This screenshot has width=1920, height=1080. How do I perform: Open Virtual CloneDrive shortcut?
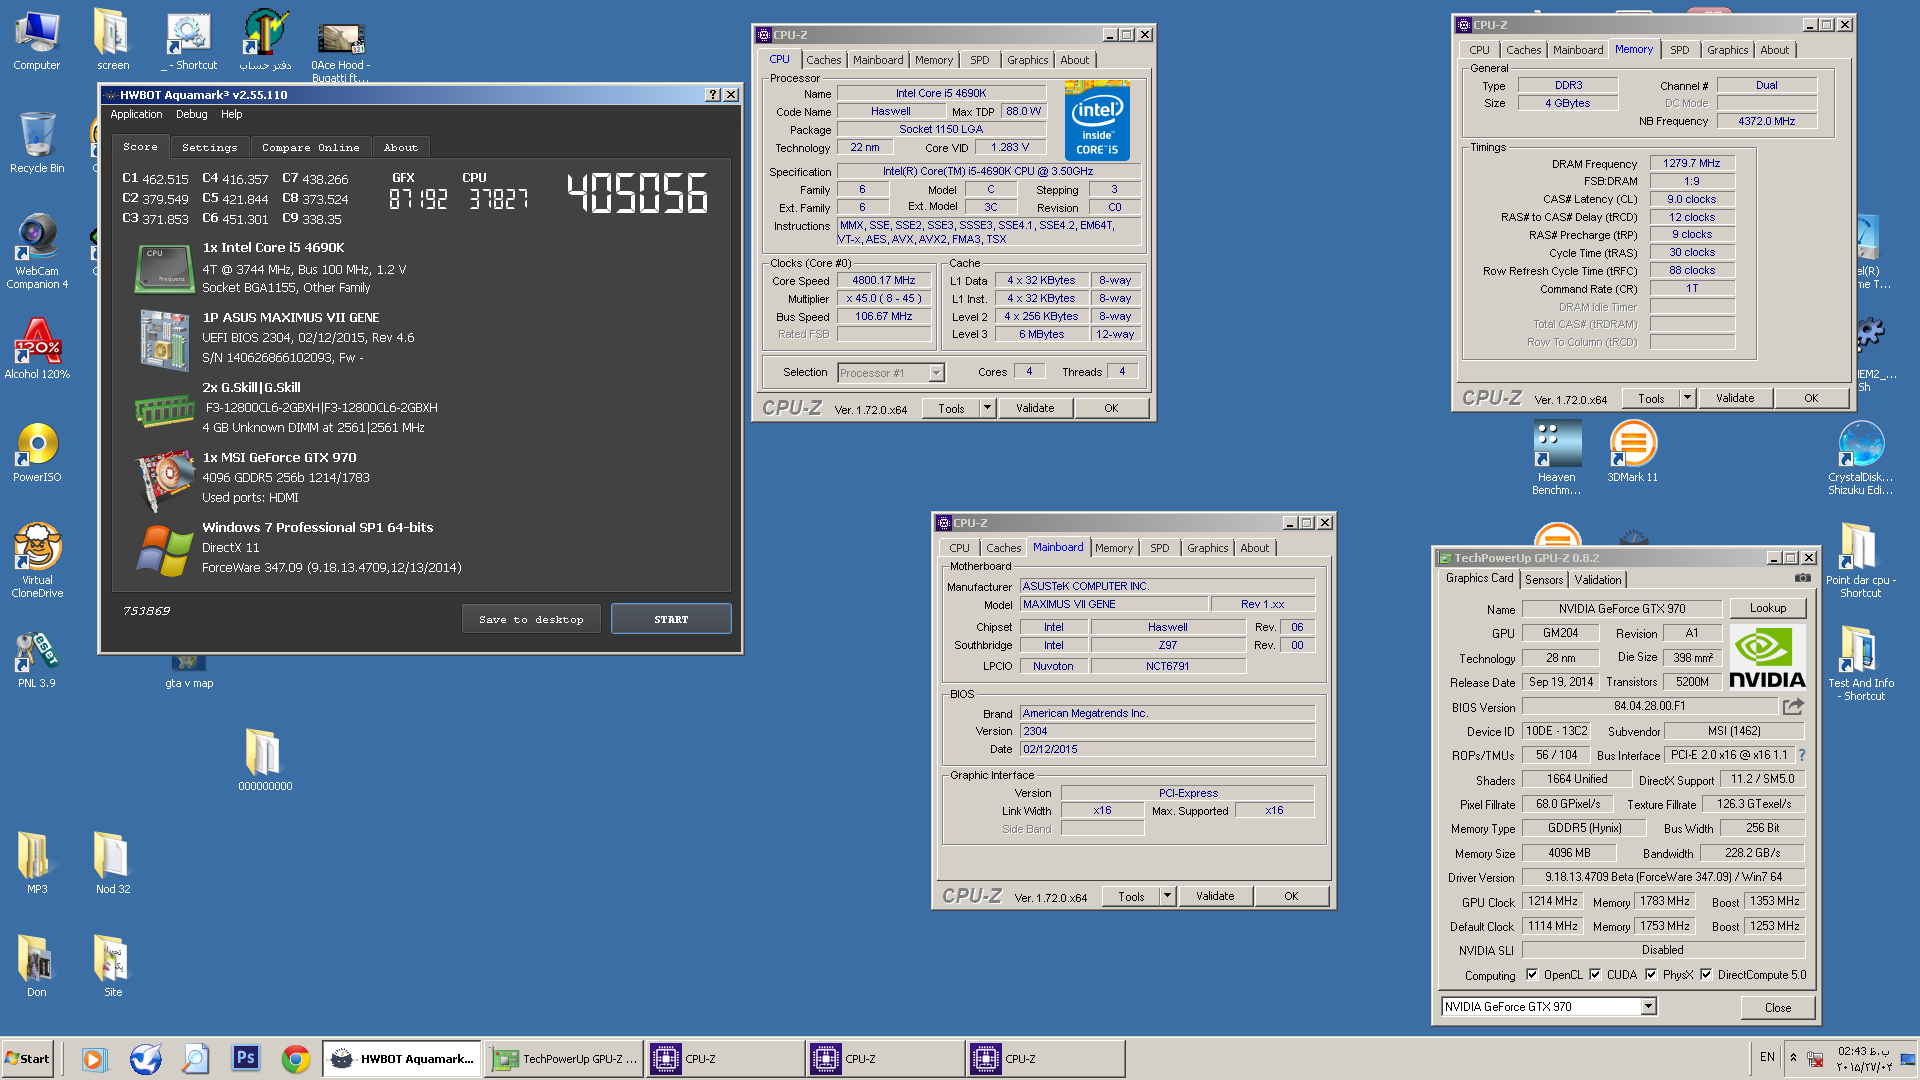(37, 560)
